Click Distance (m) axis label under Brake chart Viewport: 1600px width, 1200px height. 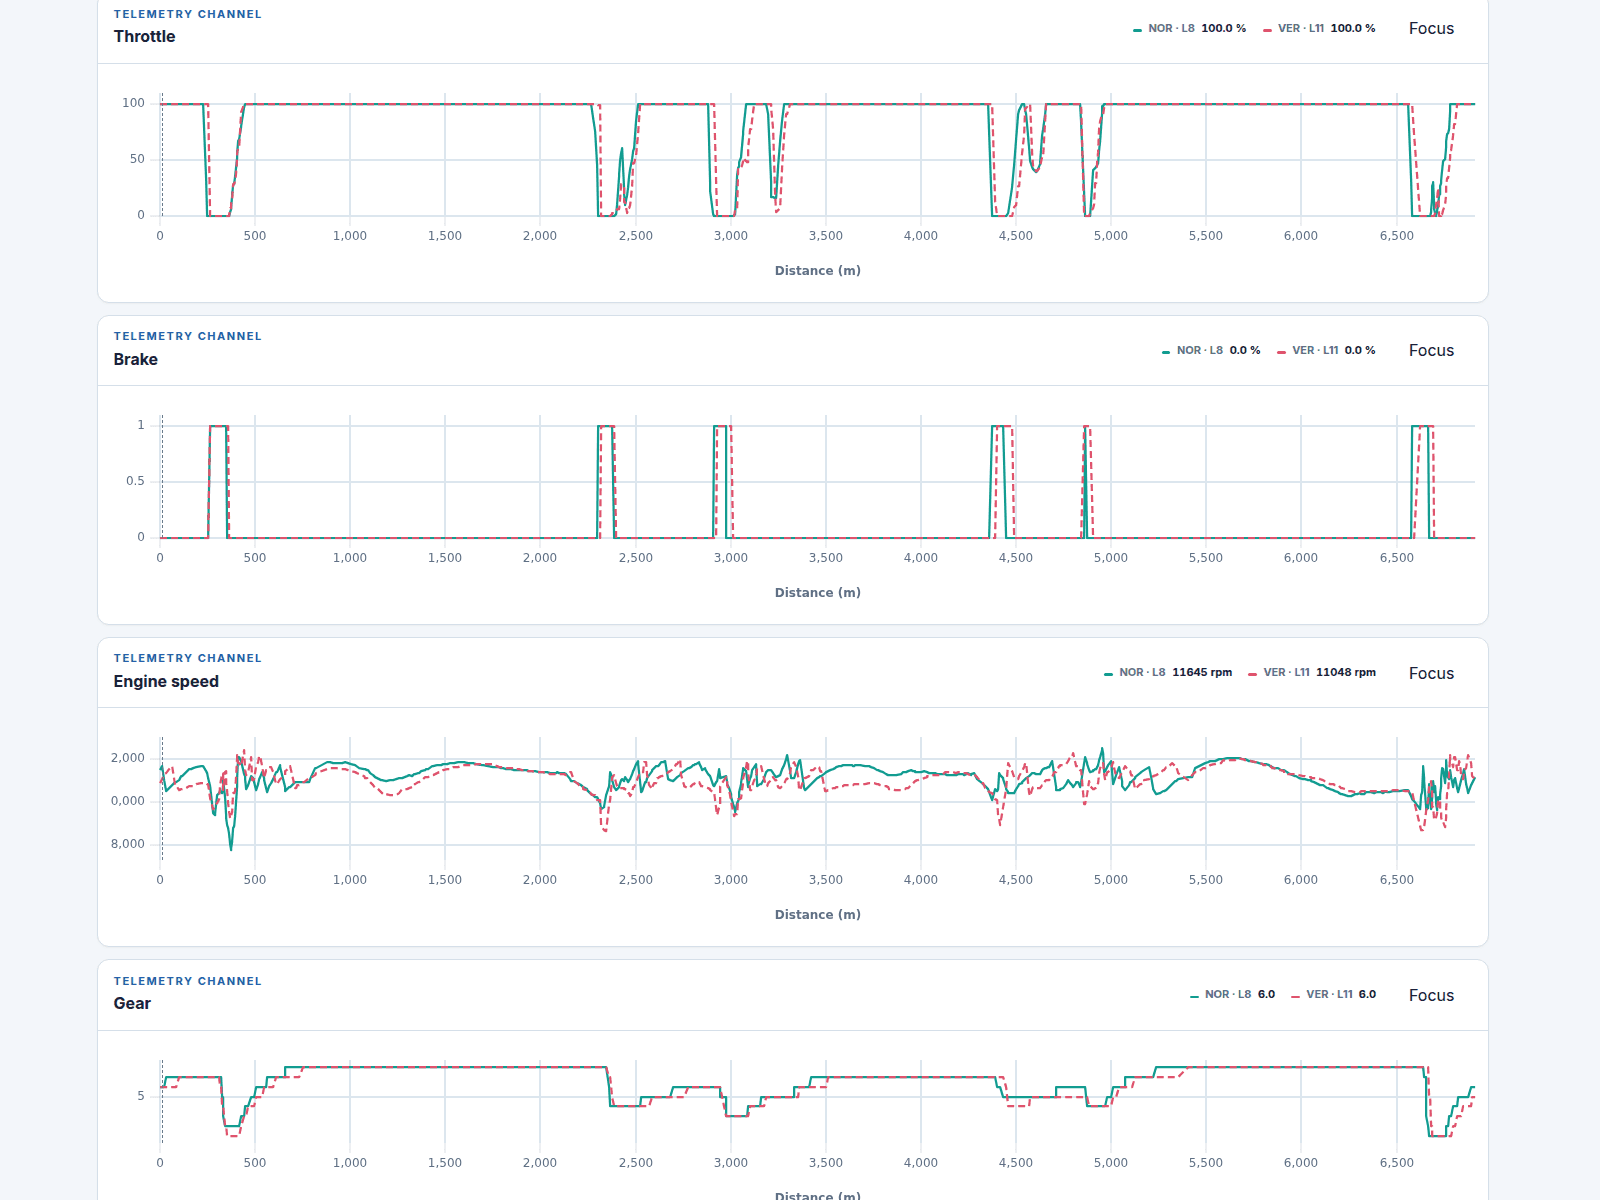pos(818,593)
